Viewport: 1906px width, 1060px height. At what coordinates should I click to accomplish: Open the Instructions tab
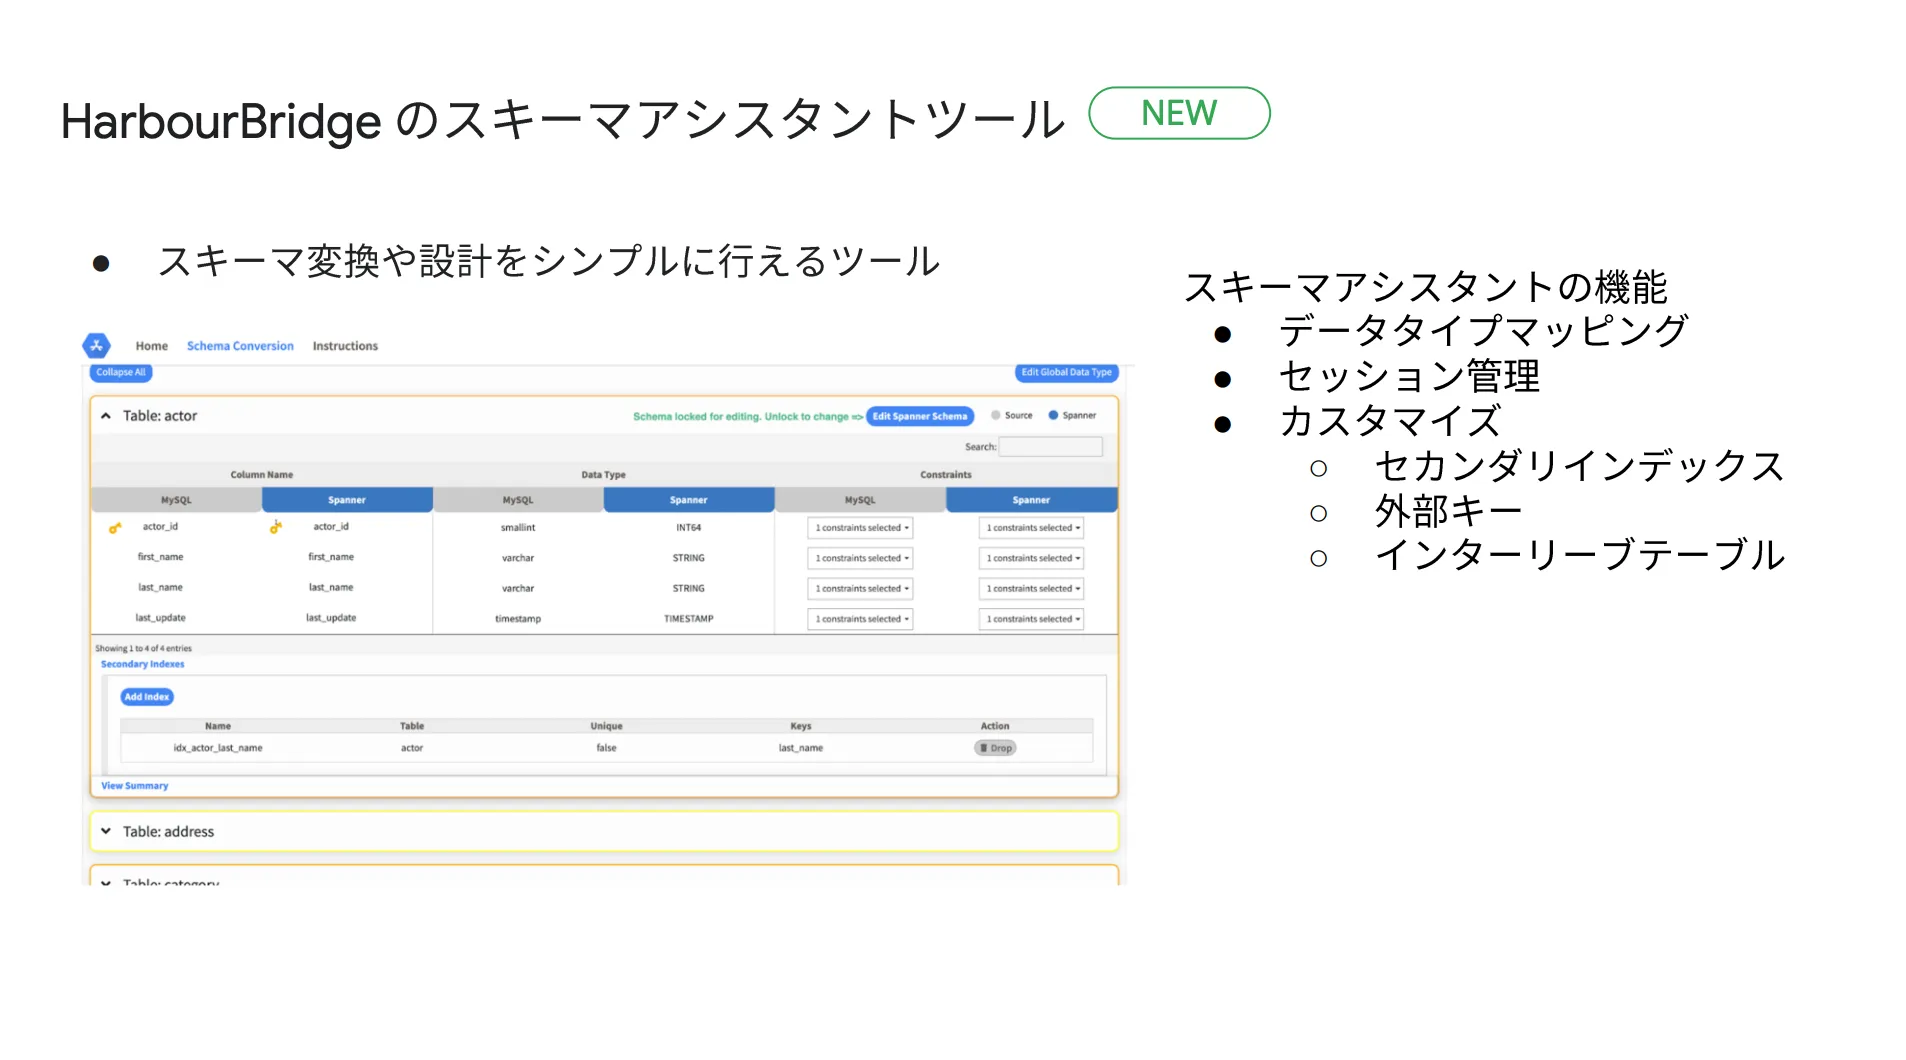pos(345,346)
